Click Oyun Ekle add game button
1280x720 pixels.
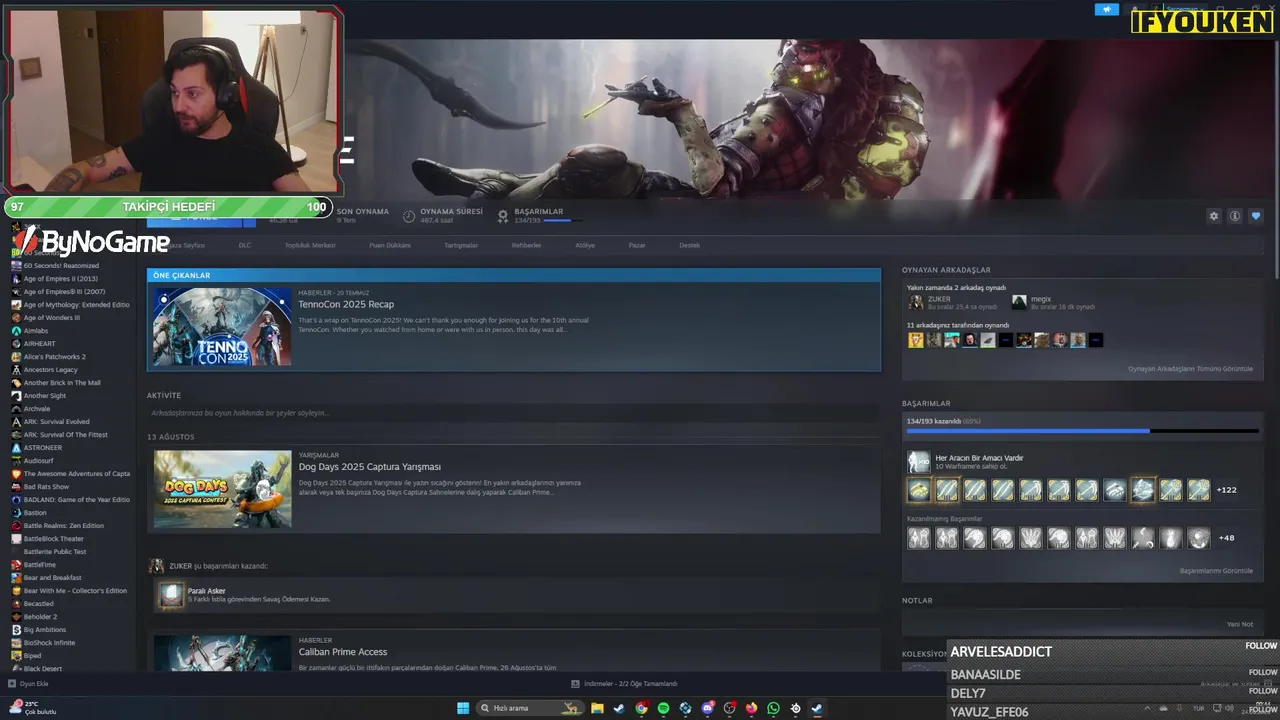(x=28, y=684)
